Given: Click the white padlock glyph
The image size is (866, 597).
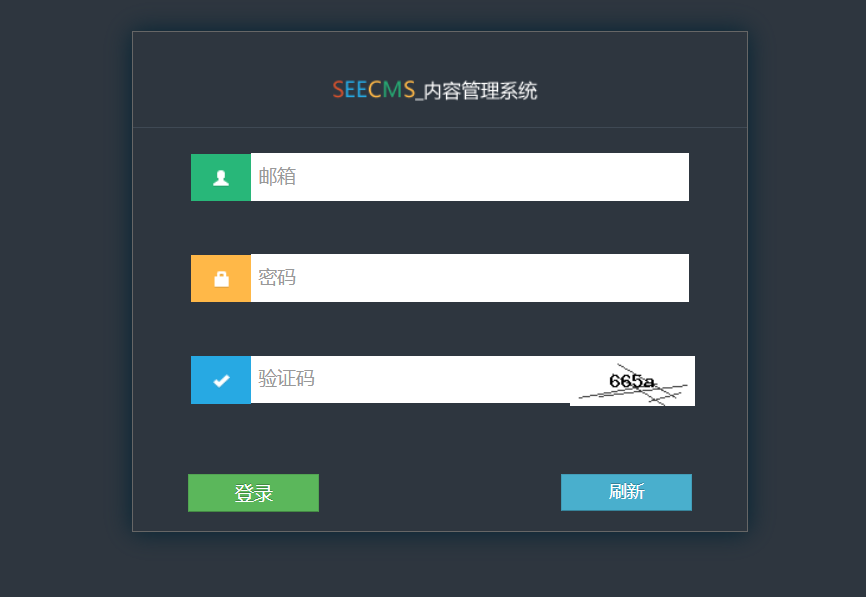Looking at the screenshot, I should [x=221, y=279].
